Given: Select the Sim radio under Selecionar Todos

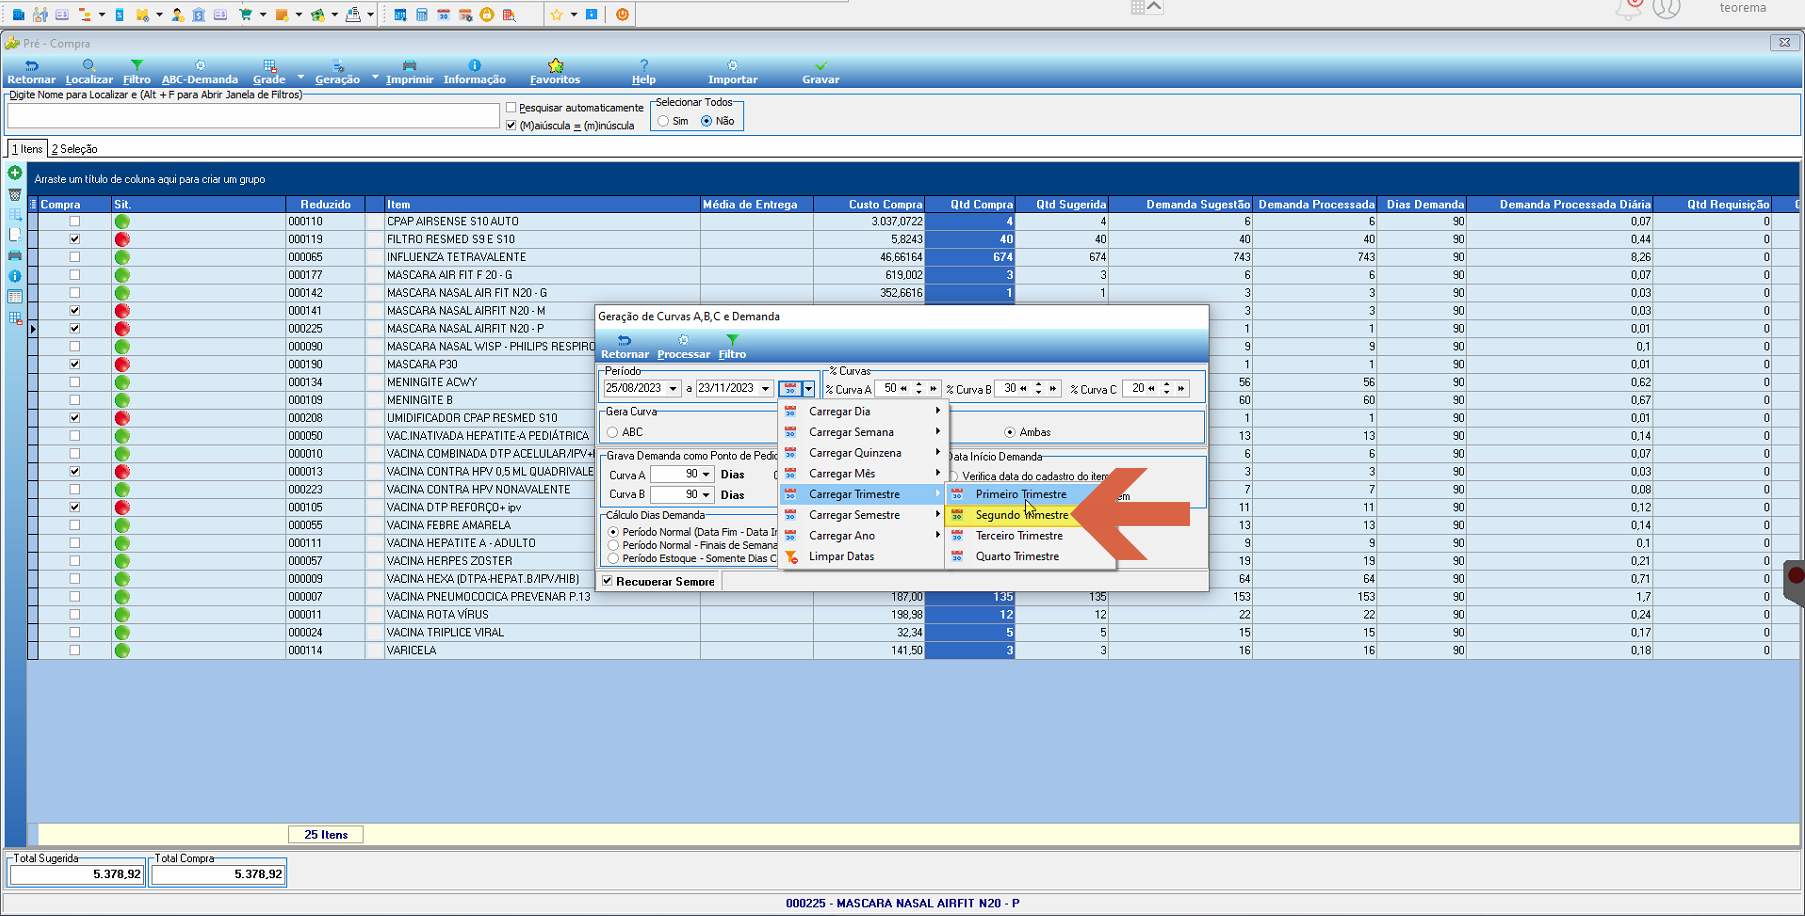Looking at the screenshot, I should (x=664, y=121).
